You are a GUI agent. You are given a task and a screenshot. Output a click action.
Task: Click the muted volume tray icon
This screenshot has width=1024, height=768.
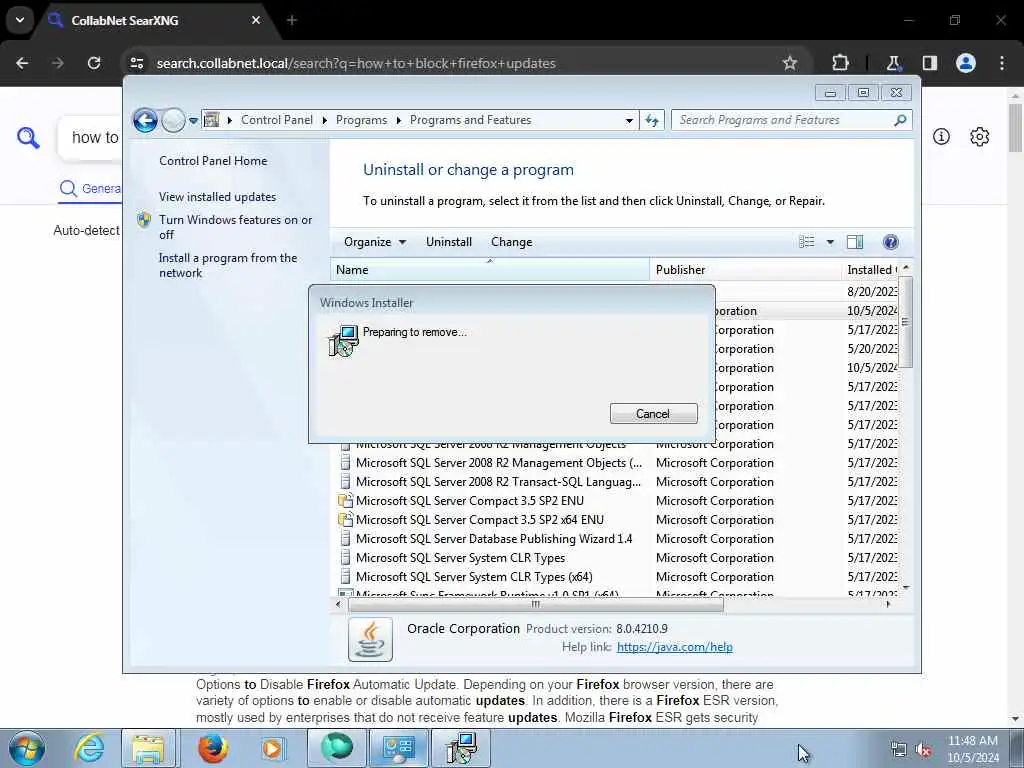[x=923, y=750]
